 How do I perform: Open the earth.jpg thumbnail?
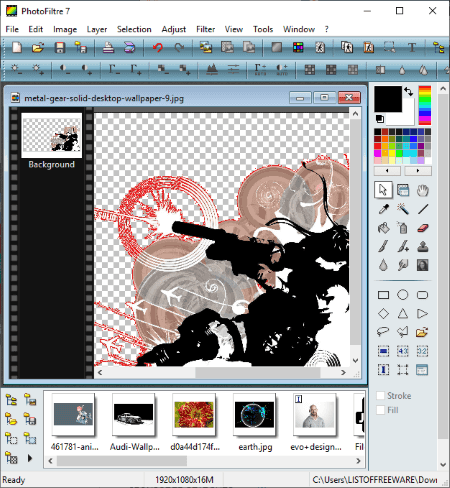coord(254,414)
